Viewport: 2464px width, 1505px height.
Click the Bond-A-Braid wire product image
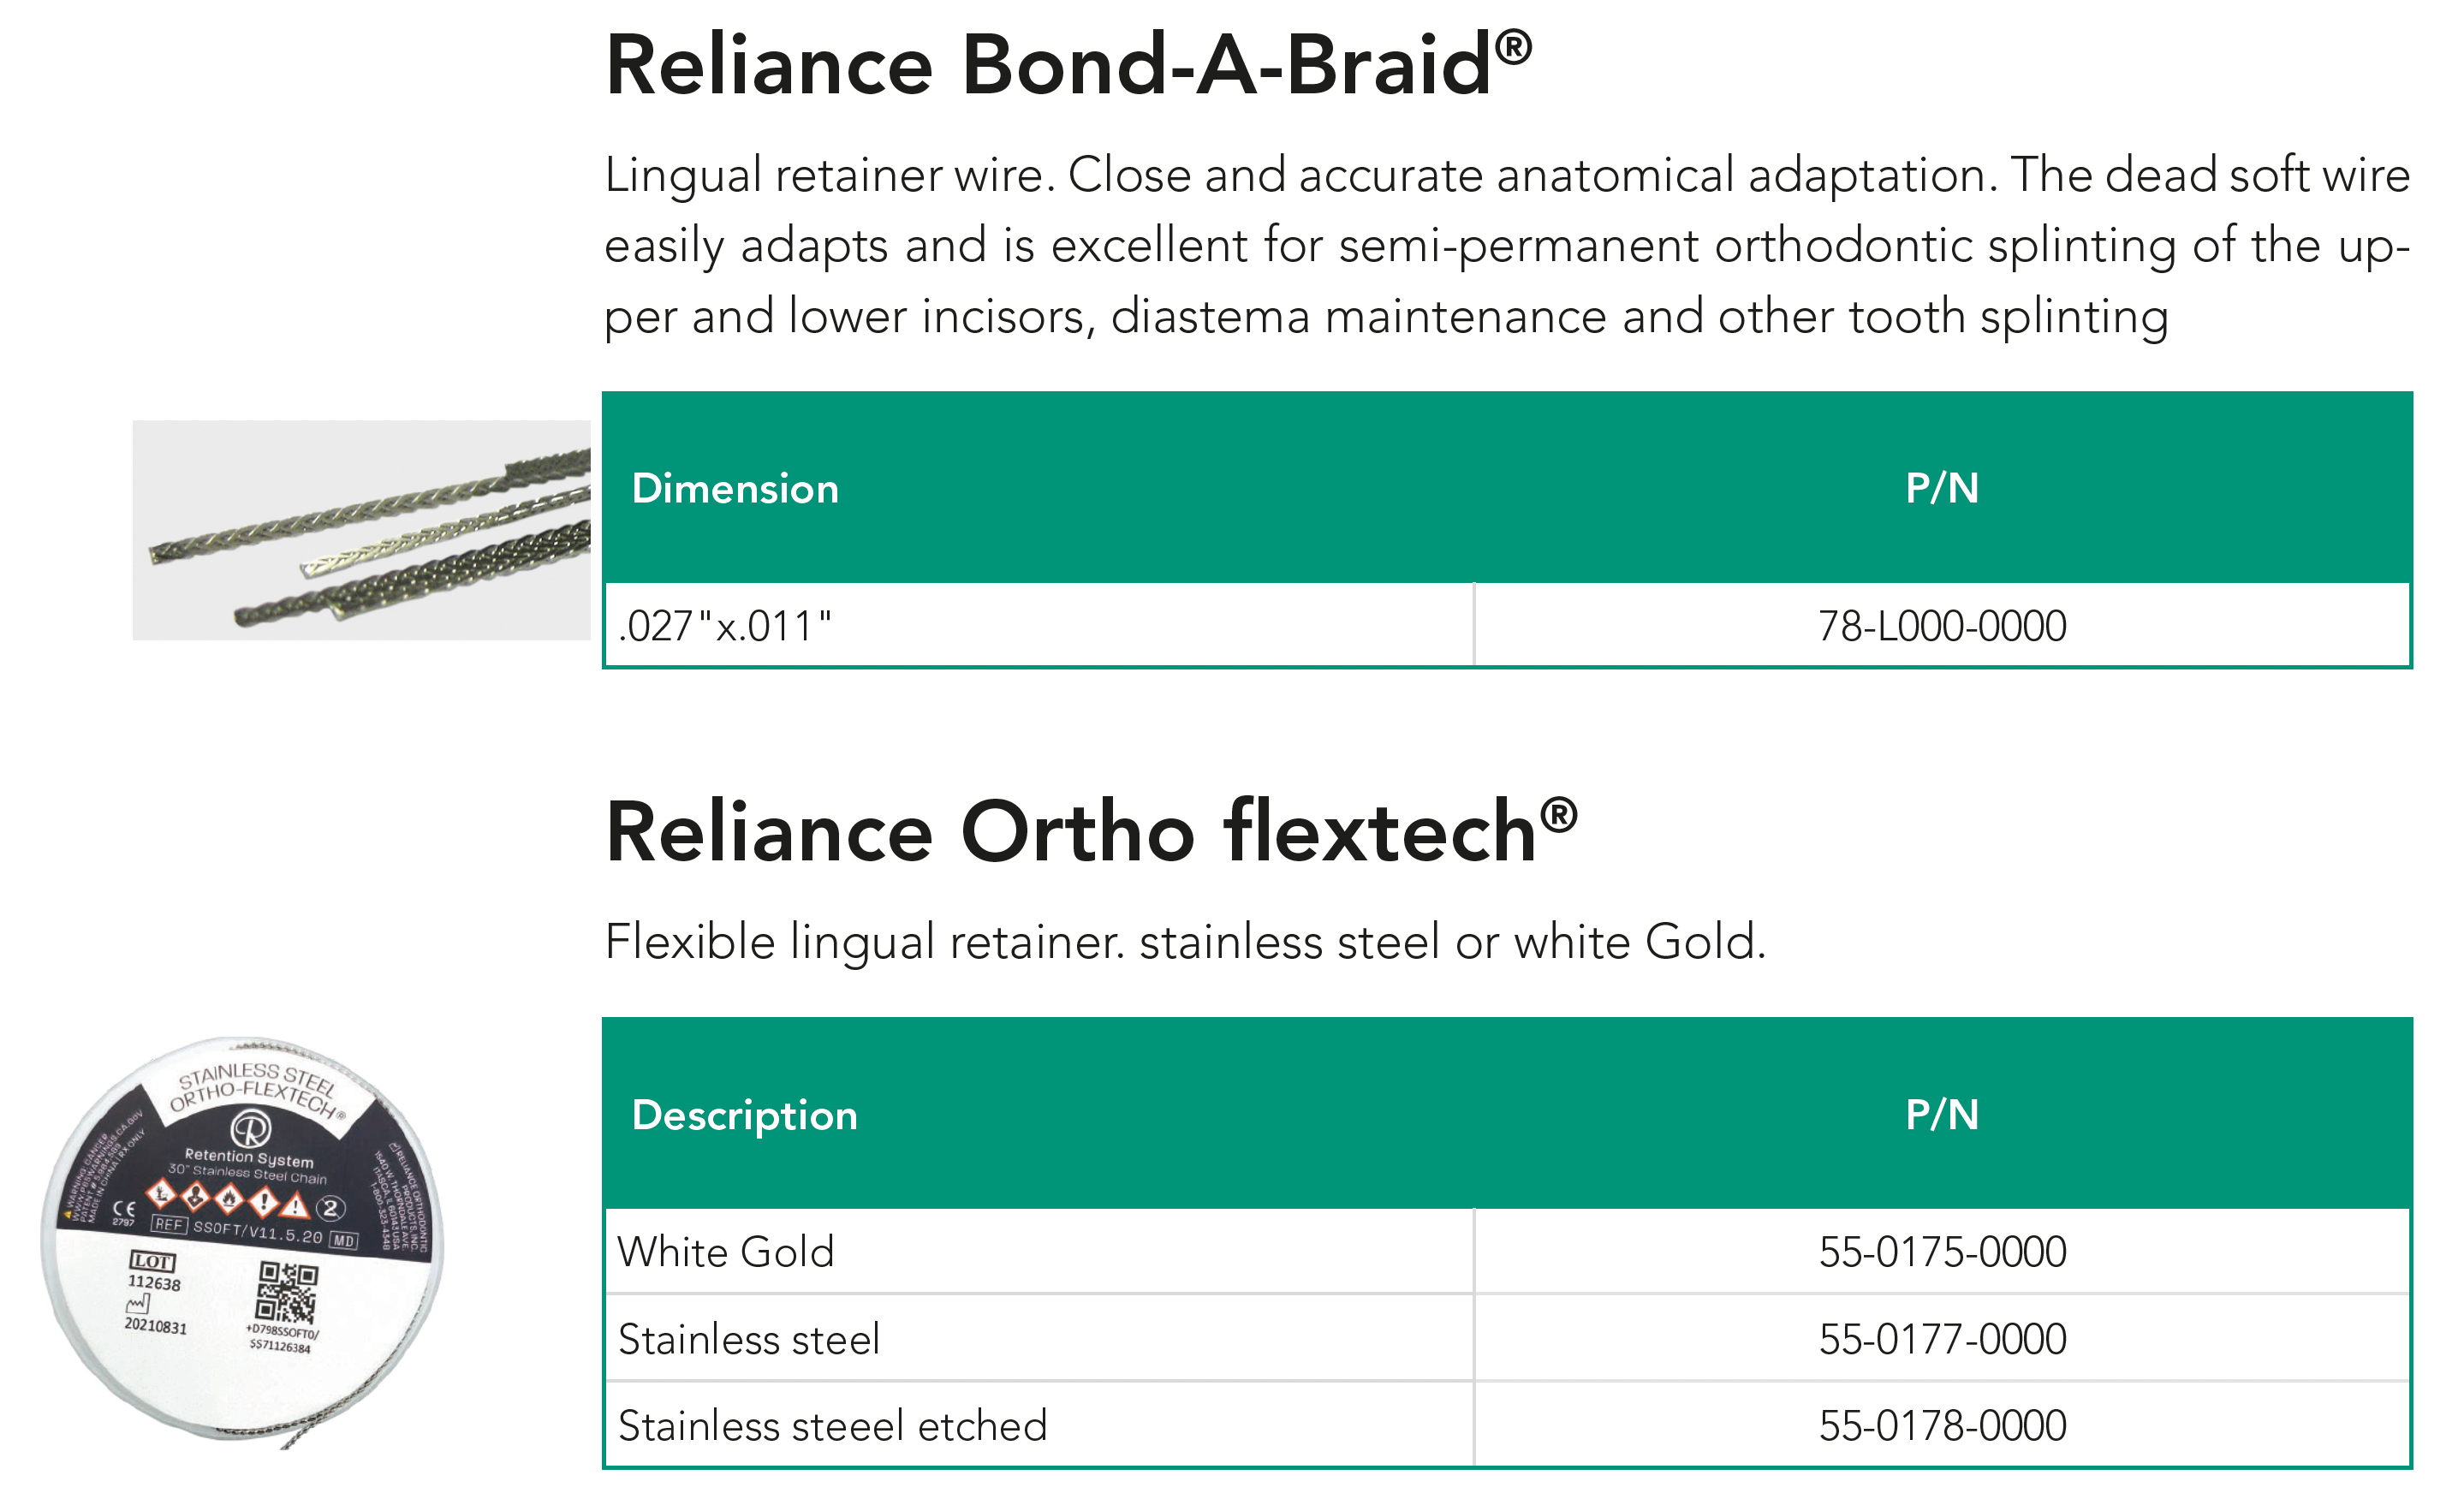[x=362, y=530]
